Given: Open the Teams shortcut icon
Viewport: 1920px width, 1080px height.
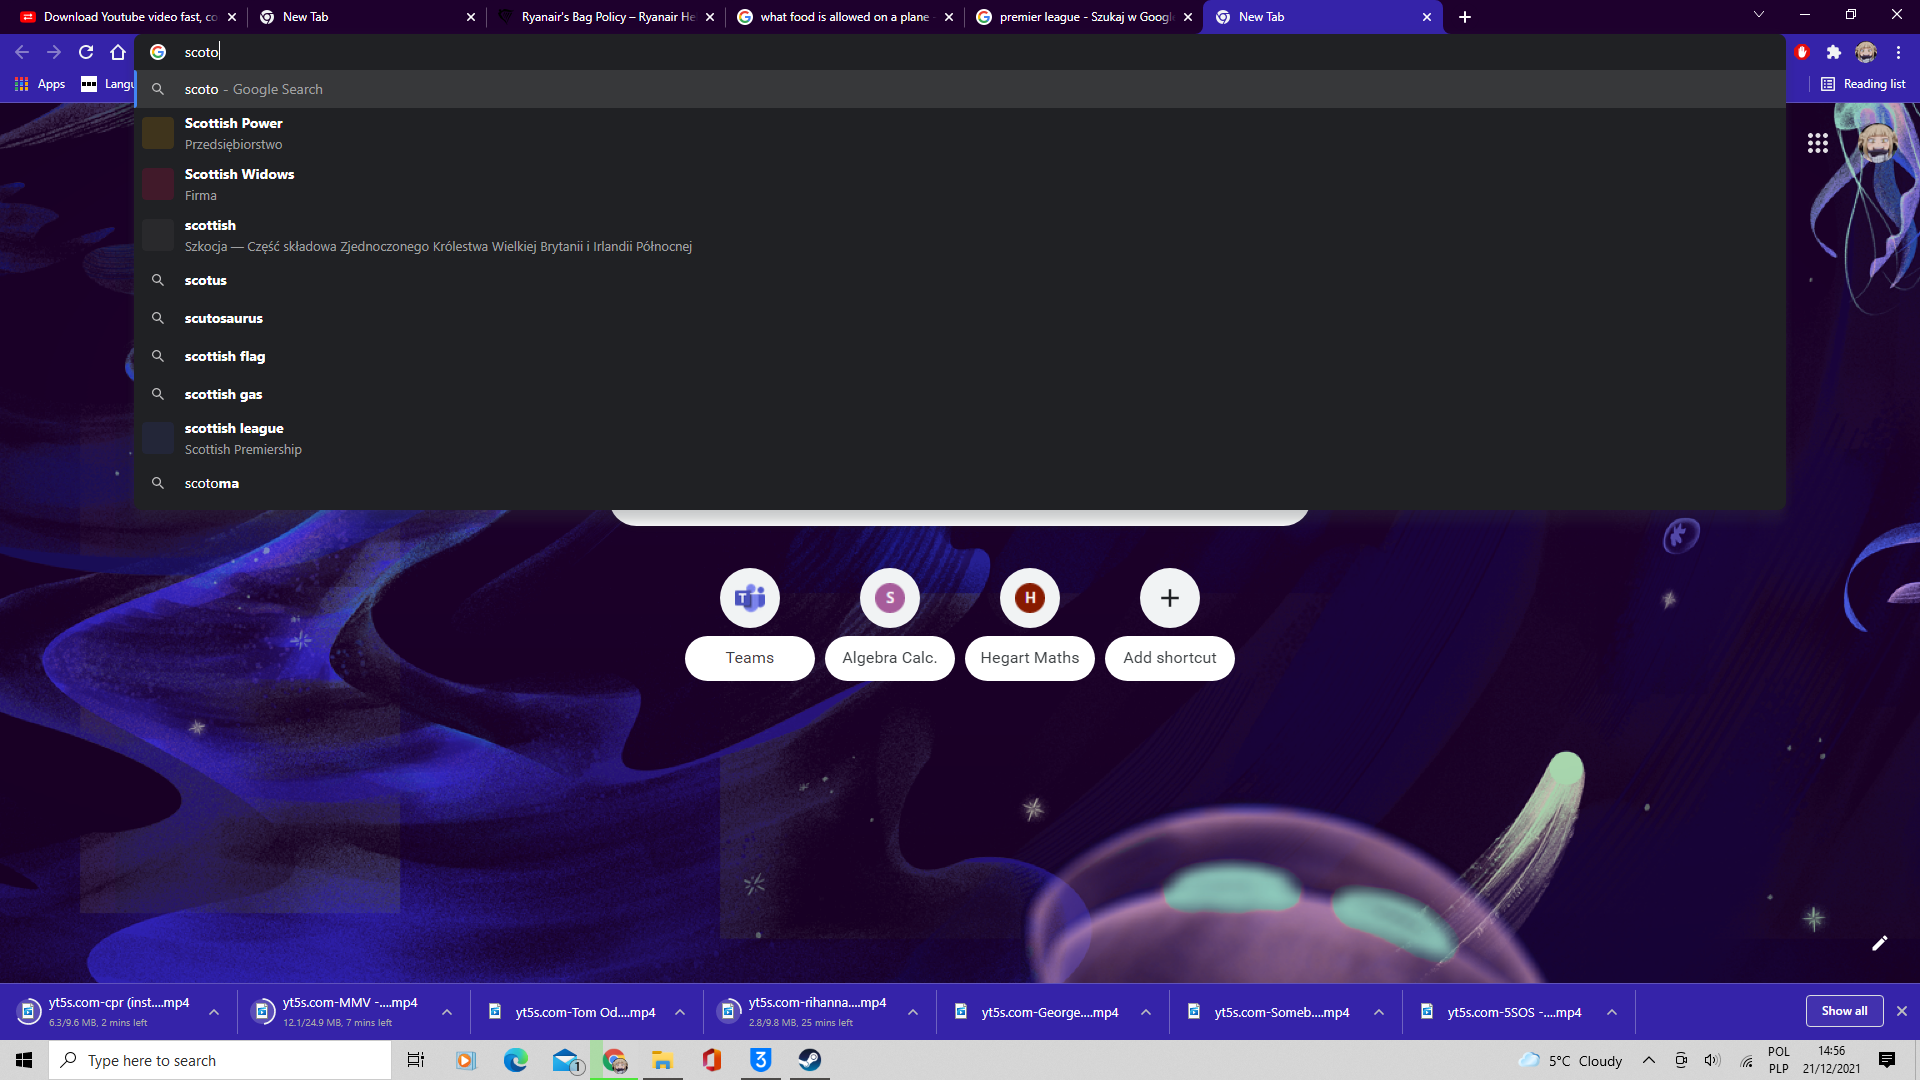Looking at the screenshot, I should [x=749, y=598].
